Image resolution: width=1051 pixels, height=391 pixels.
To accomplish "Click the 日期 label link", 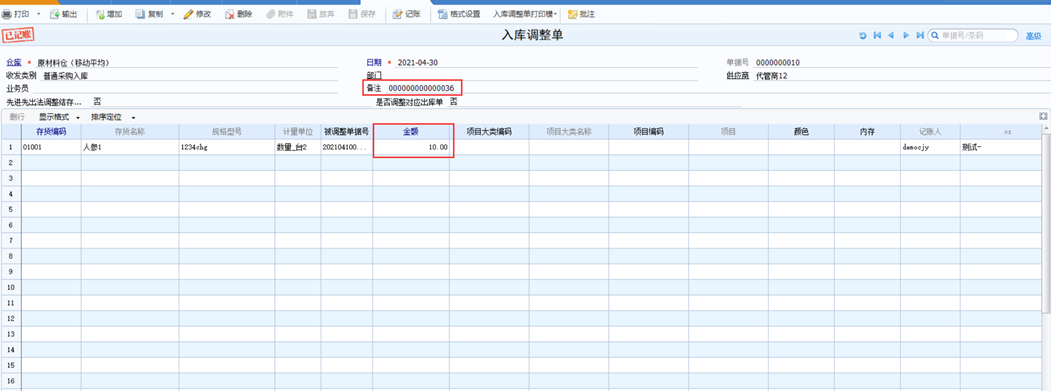I will point(373,62).
